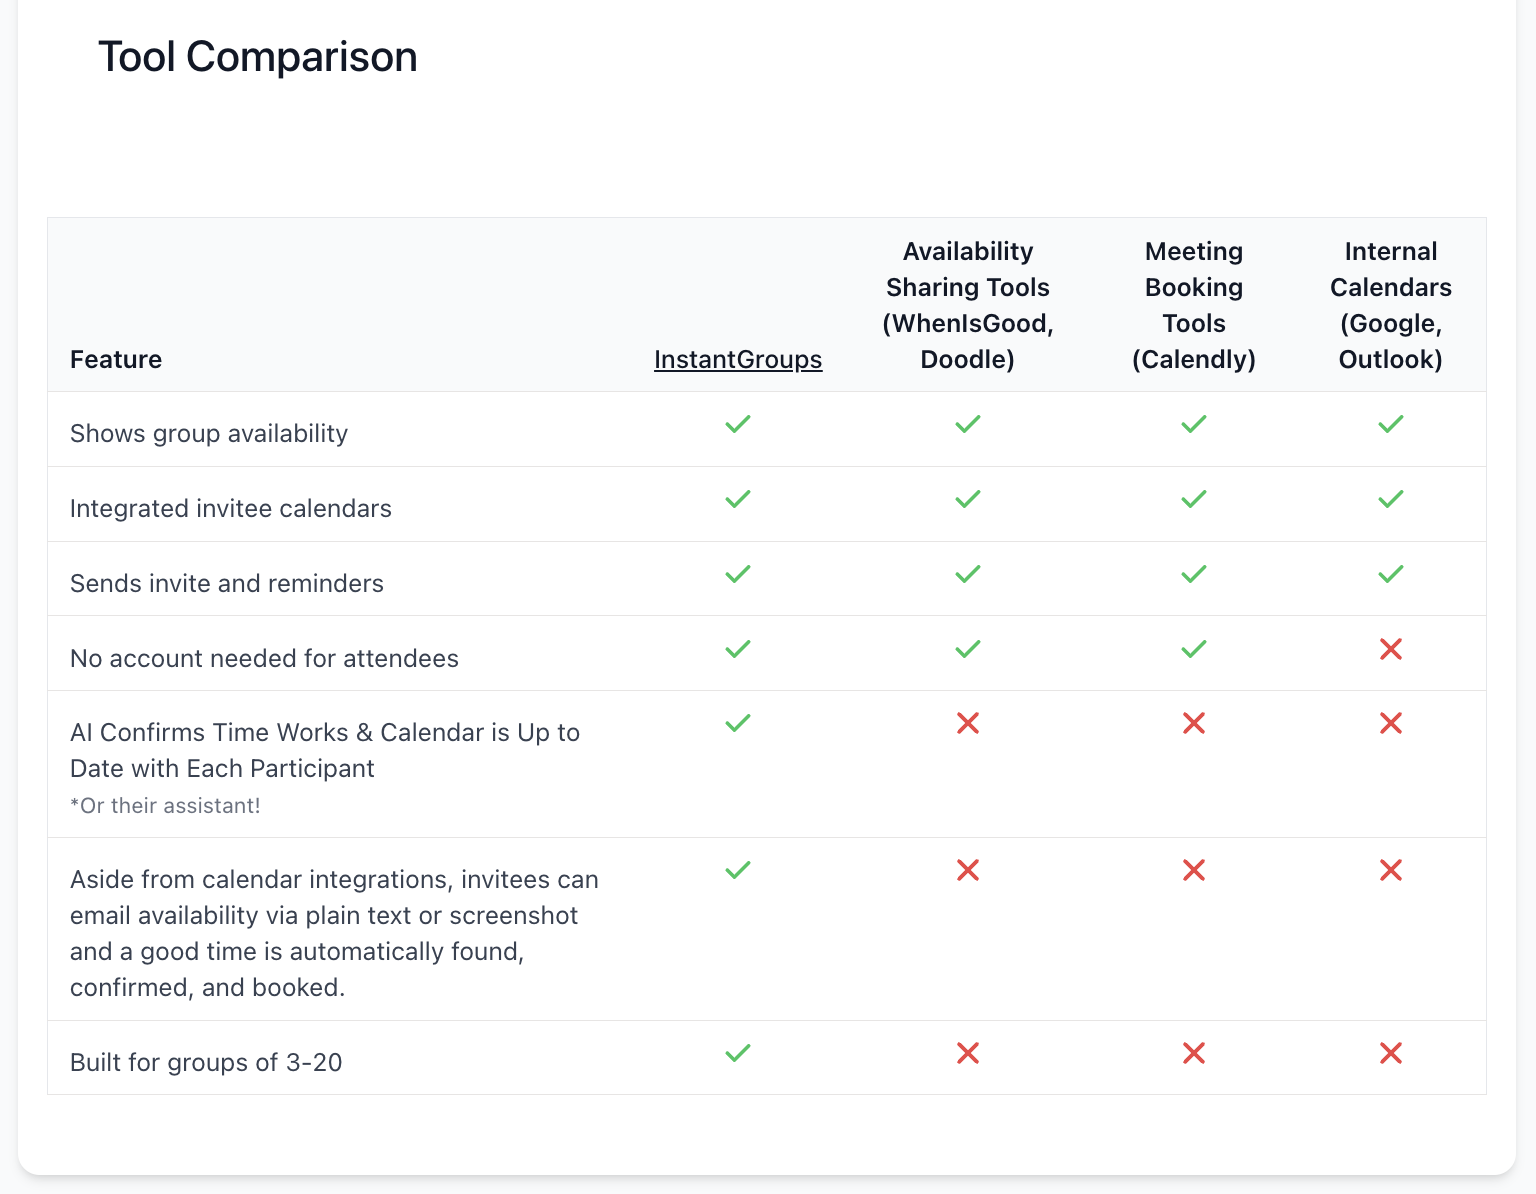Click the Internal Calendars (Google, Outlook) header
Viewport: 1536px width, 1194px height.
1391,305
